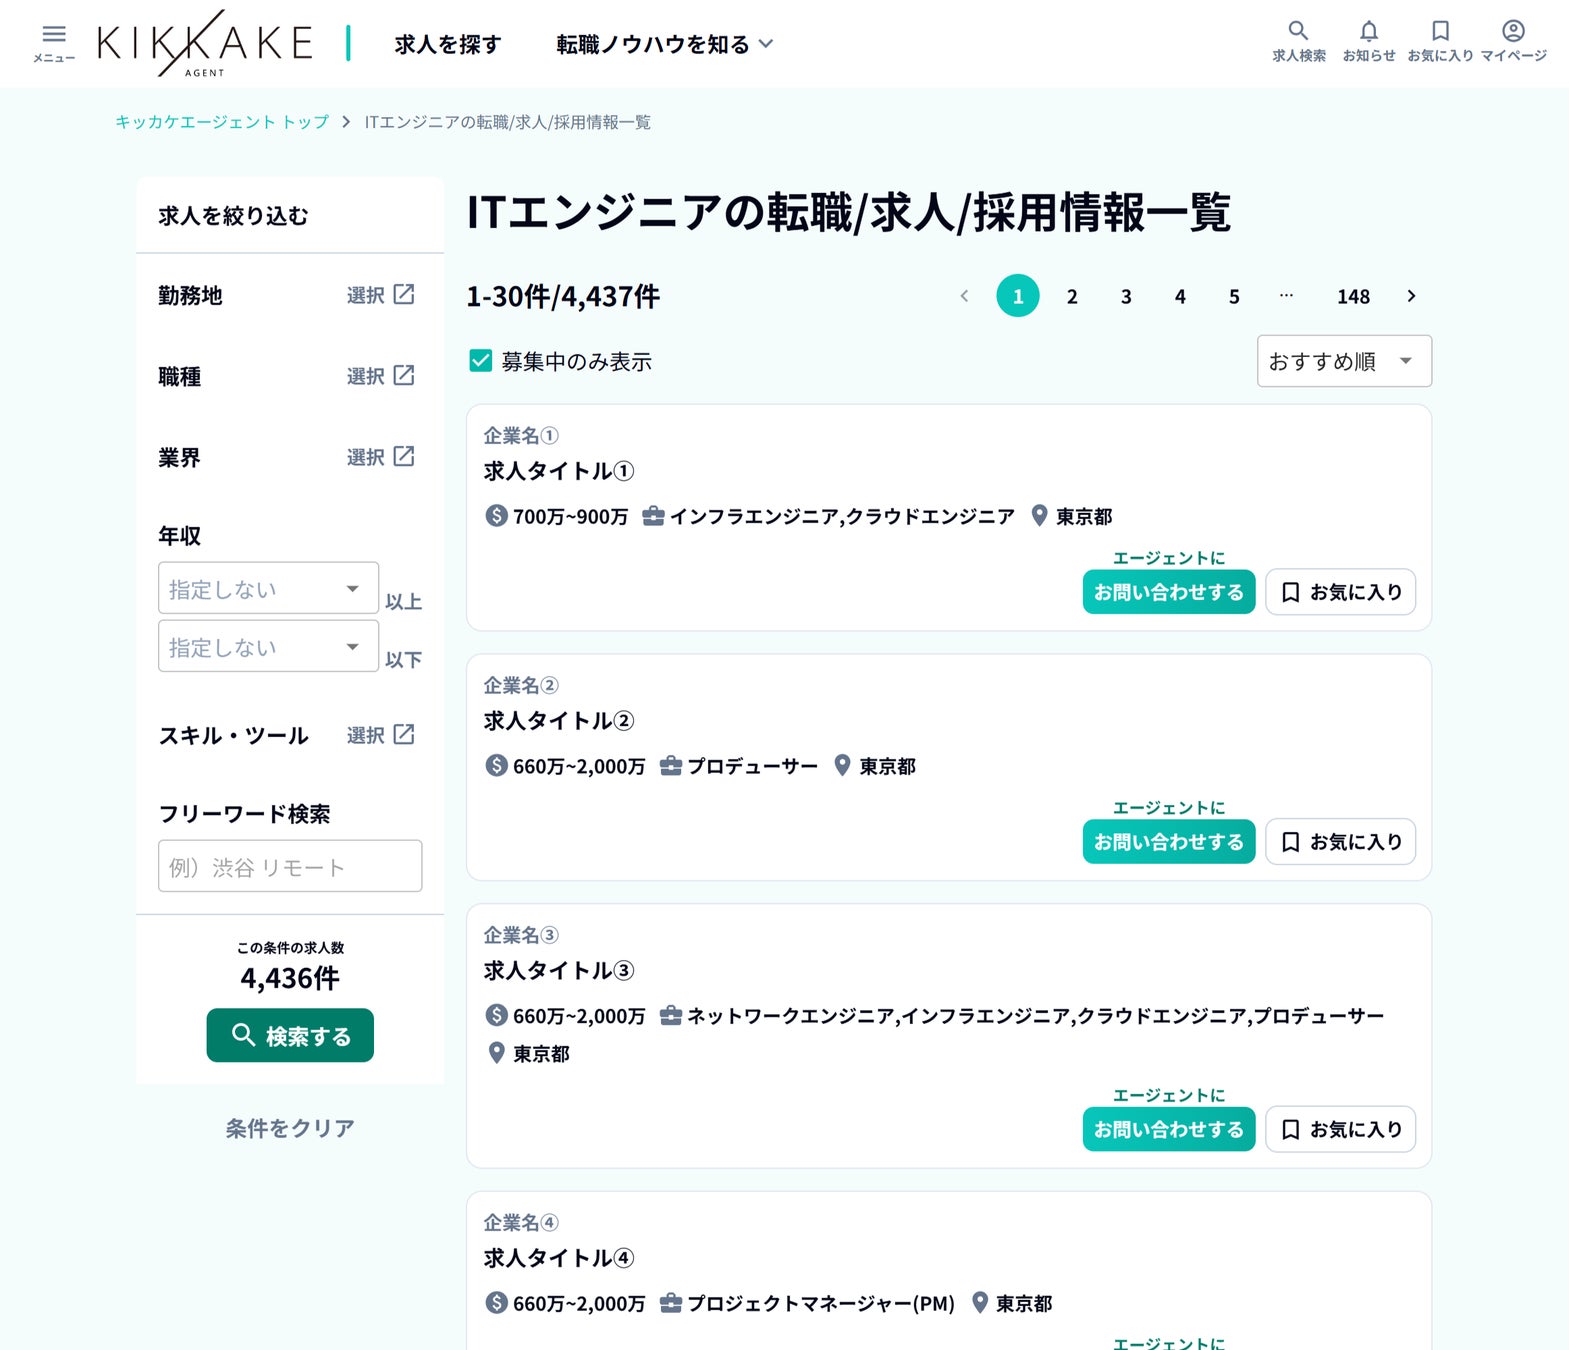Viewport: 1569px width, 1350px height.
Task: Open マイページ profile icon
Action: click(1513, 32)
